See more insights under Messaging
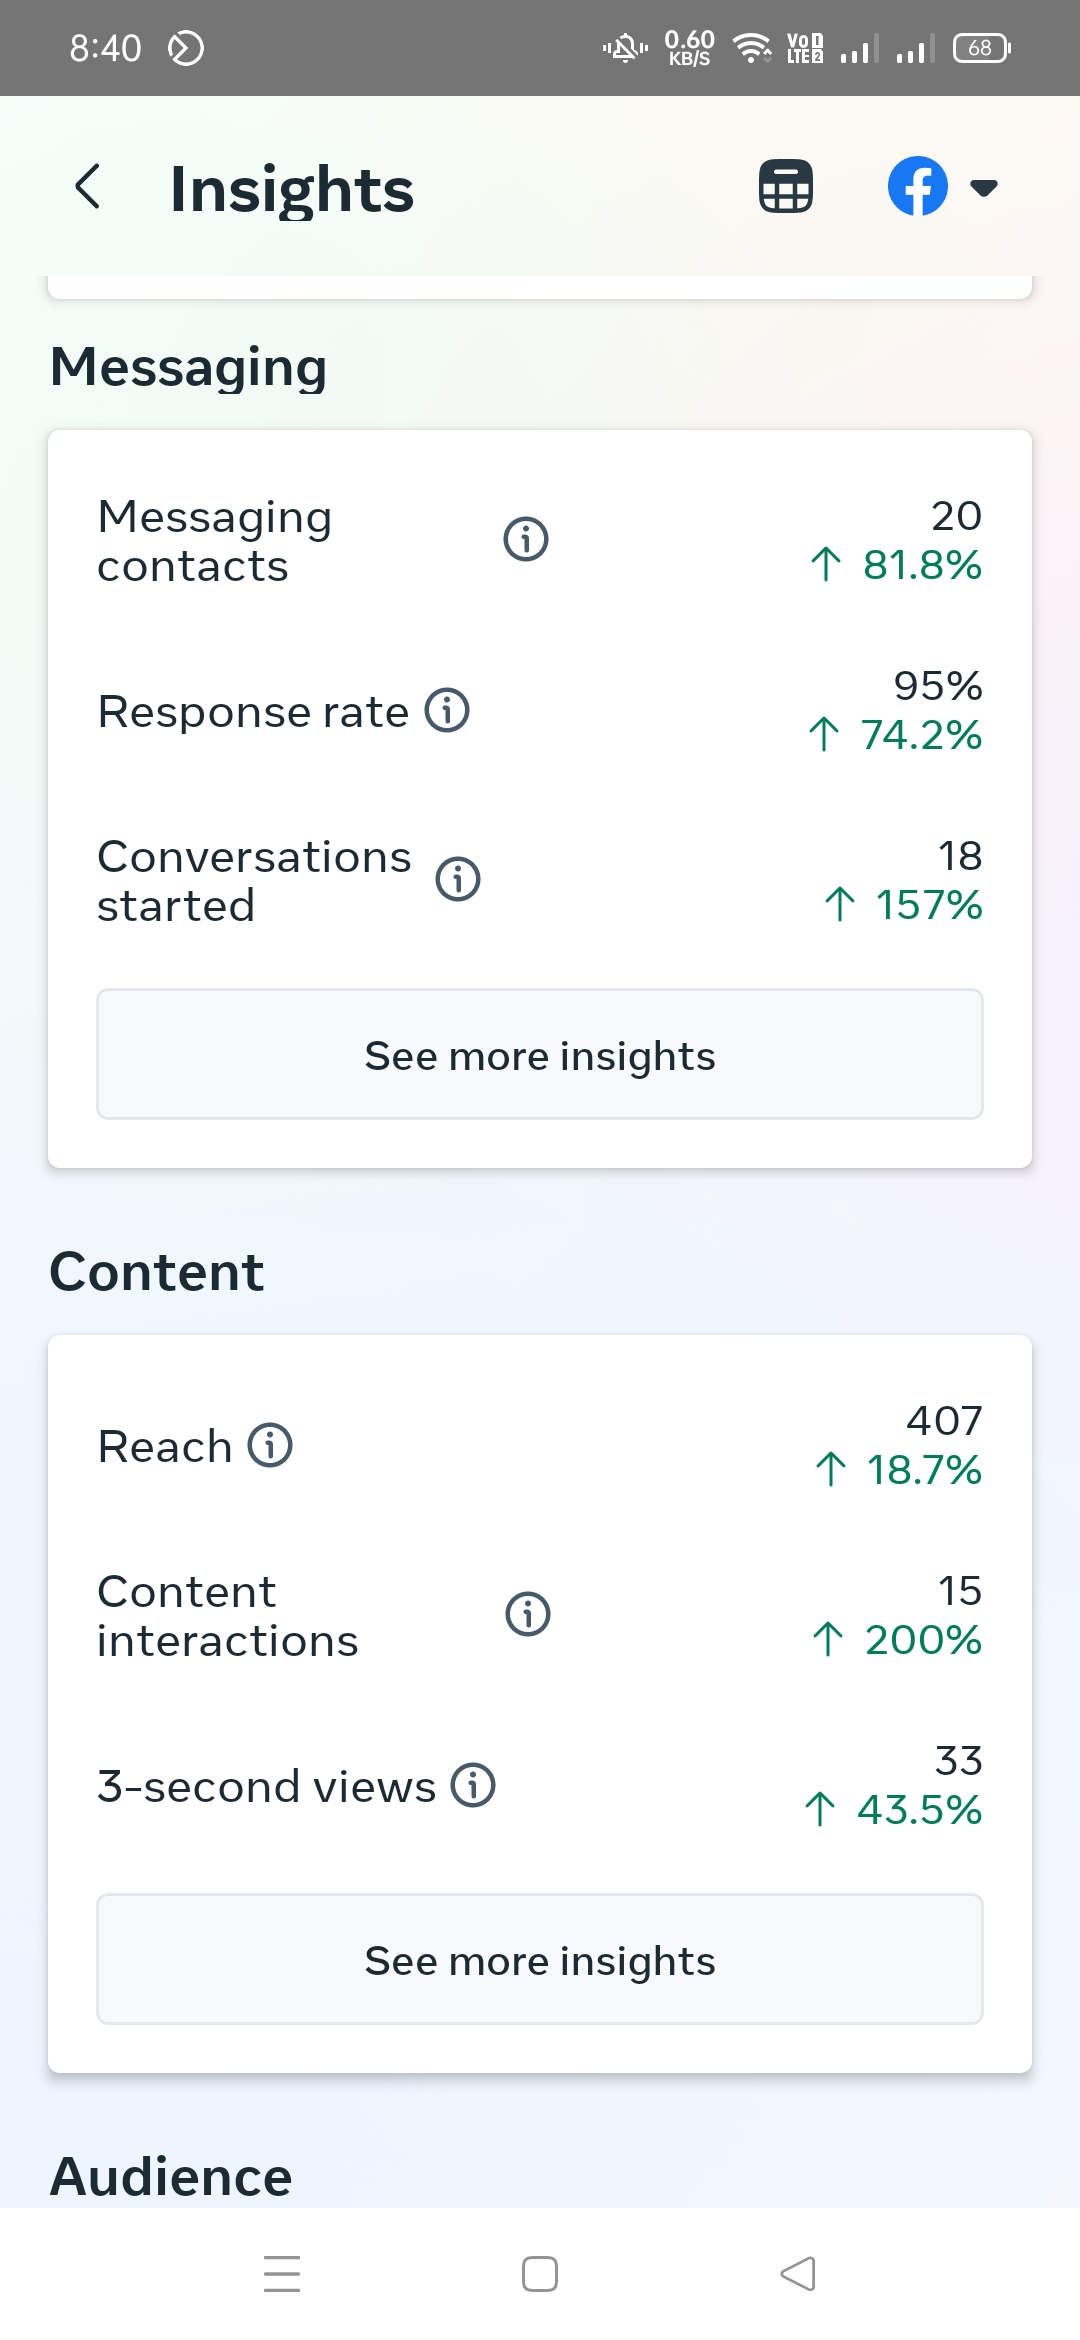 (540, 1055)
